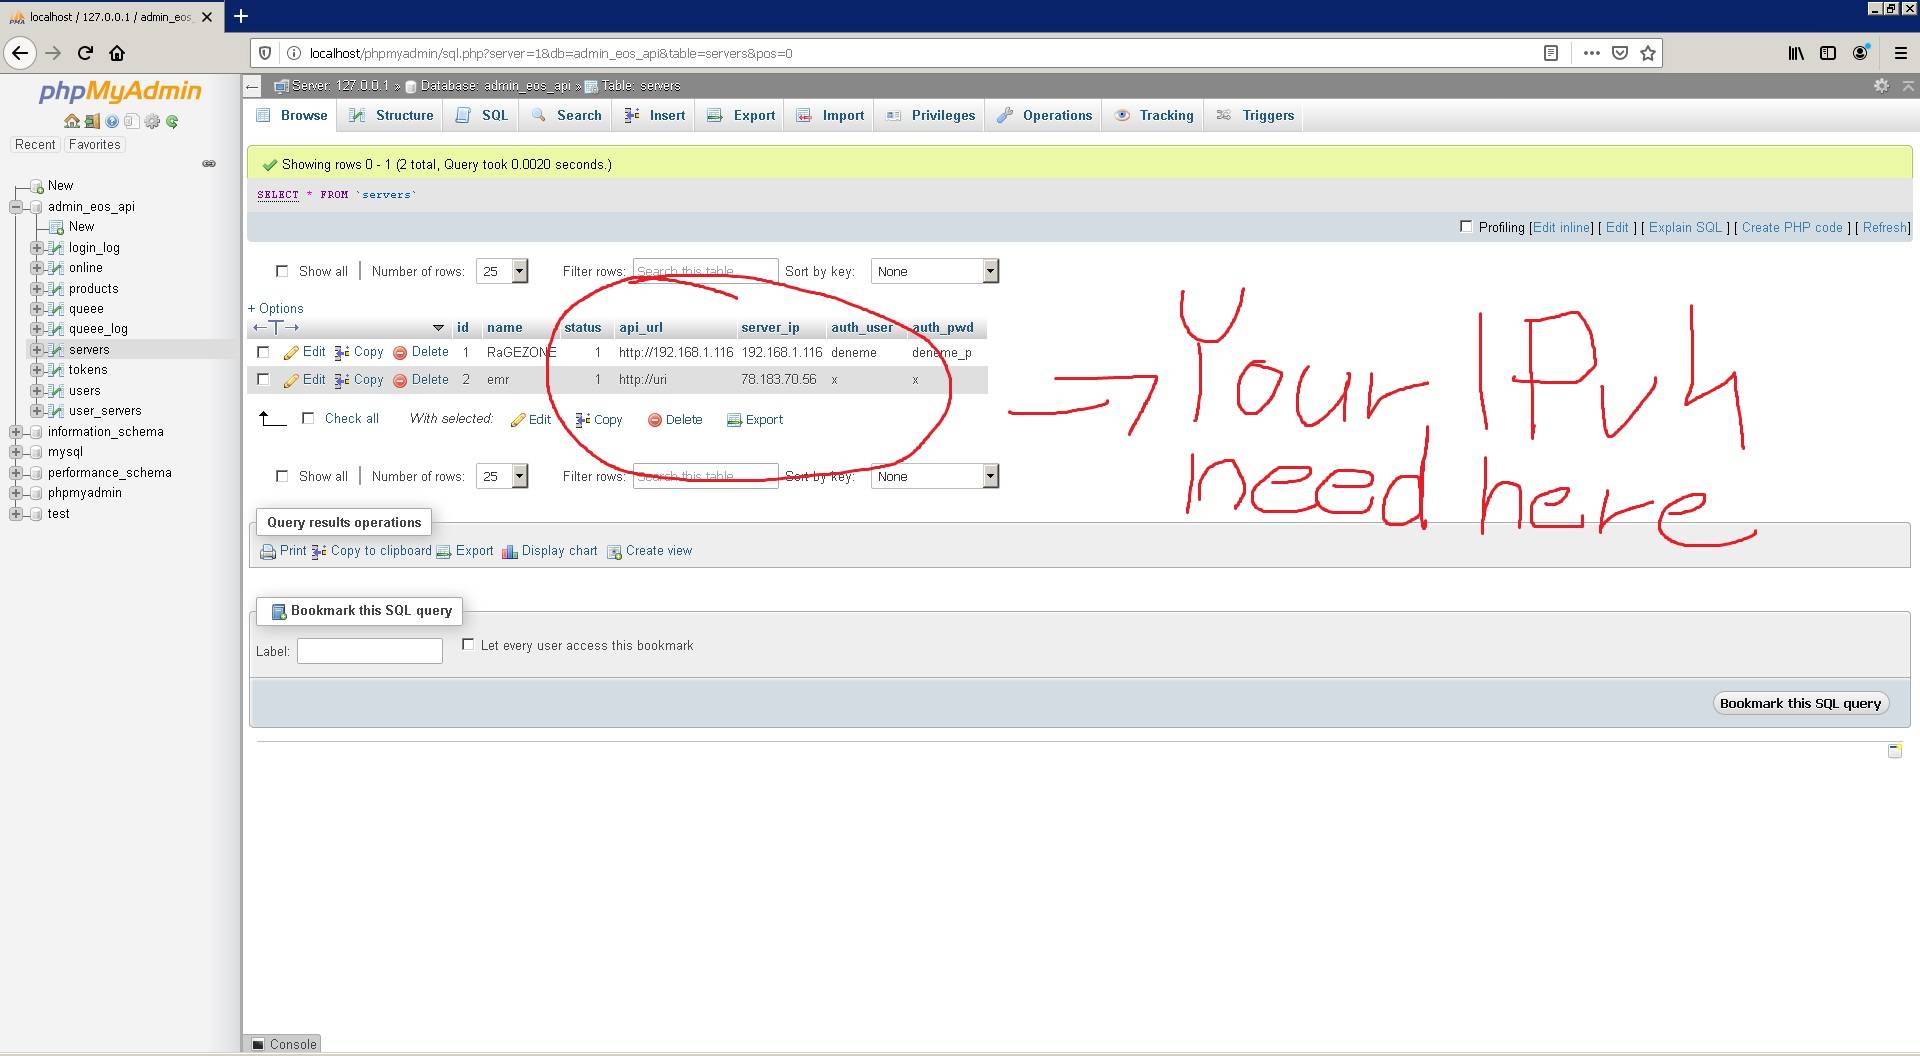Open the documentation help icon in sidebar
The width and height of the screenshot is (1920, 1056).
(112, 121)
